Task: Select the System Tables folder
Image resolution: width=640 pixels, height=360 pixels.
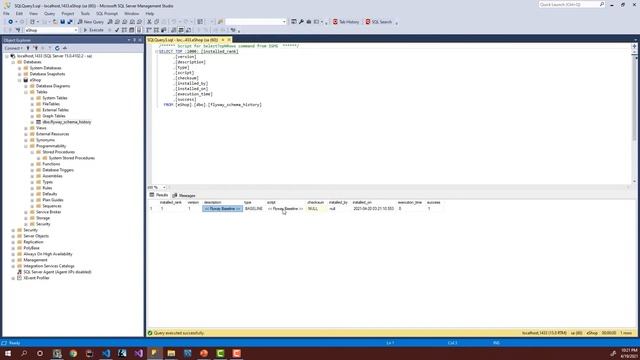Action: 55,98
